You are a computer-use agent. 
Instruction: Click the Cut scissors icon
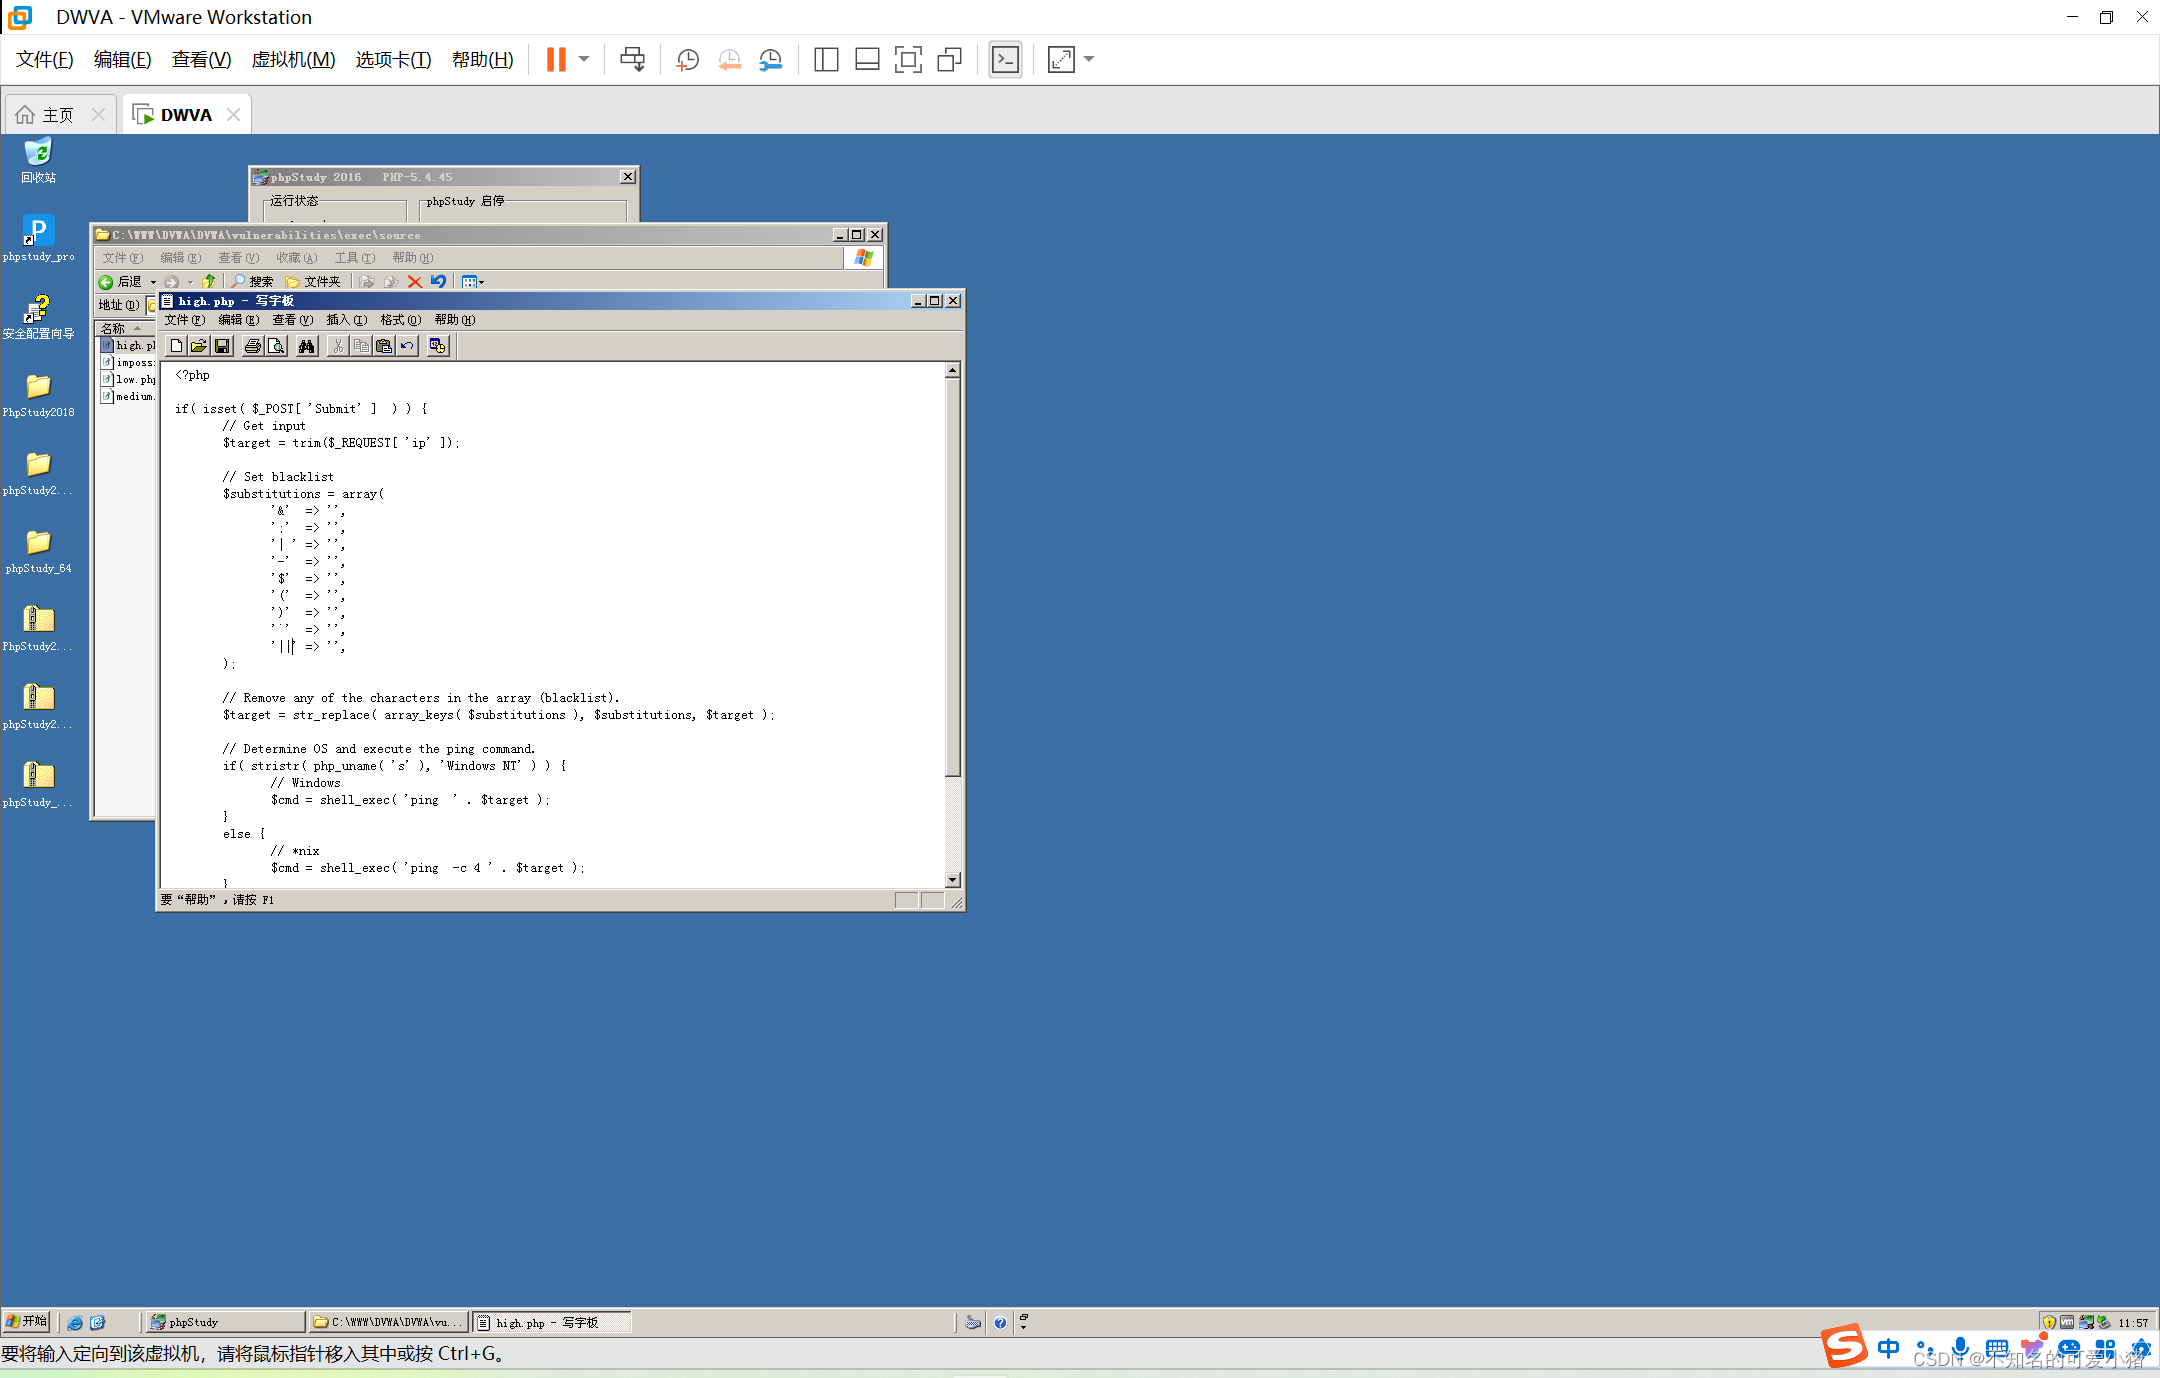tap(338, 346)
